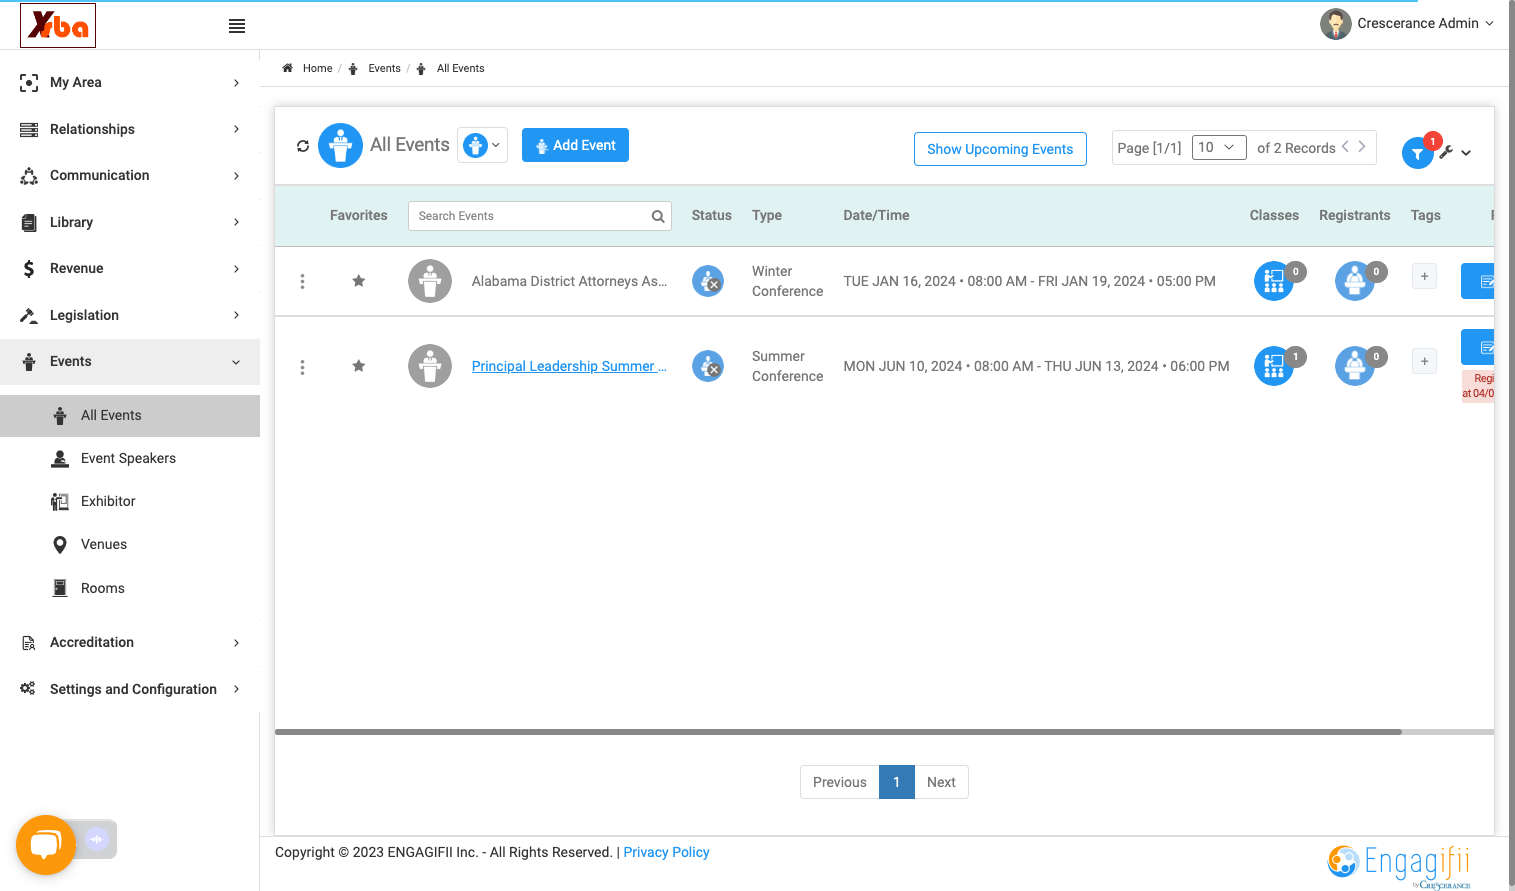Image resolution: width=1515 pixels, height=891 pixels.
Task: Click Show Upcoming Events button
Action: tap(1000, 149)
